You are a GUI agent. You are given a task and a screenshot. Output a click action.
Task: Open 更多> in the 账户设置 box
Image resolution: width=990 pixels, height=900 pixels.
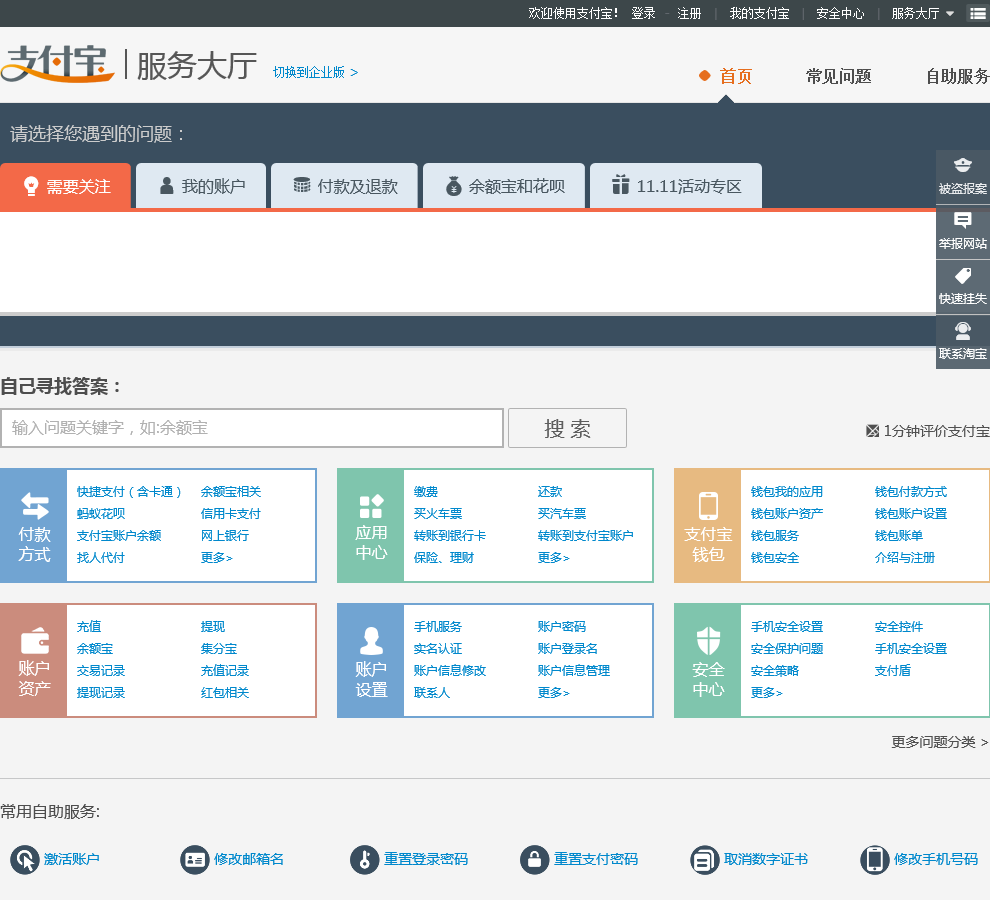(x=554, y=693)
